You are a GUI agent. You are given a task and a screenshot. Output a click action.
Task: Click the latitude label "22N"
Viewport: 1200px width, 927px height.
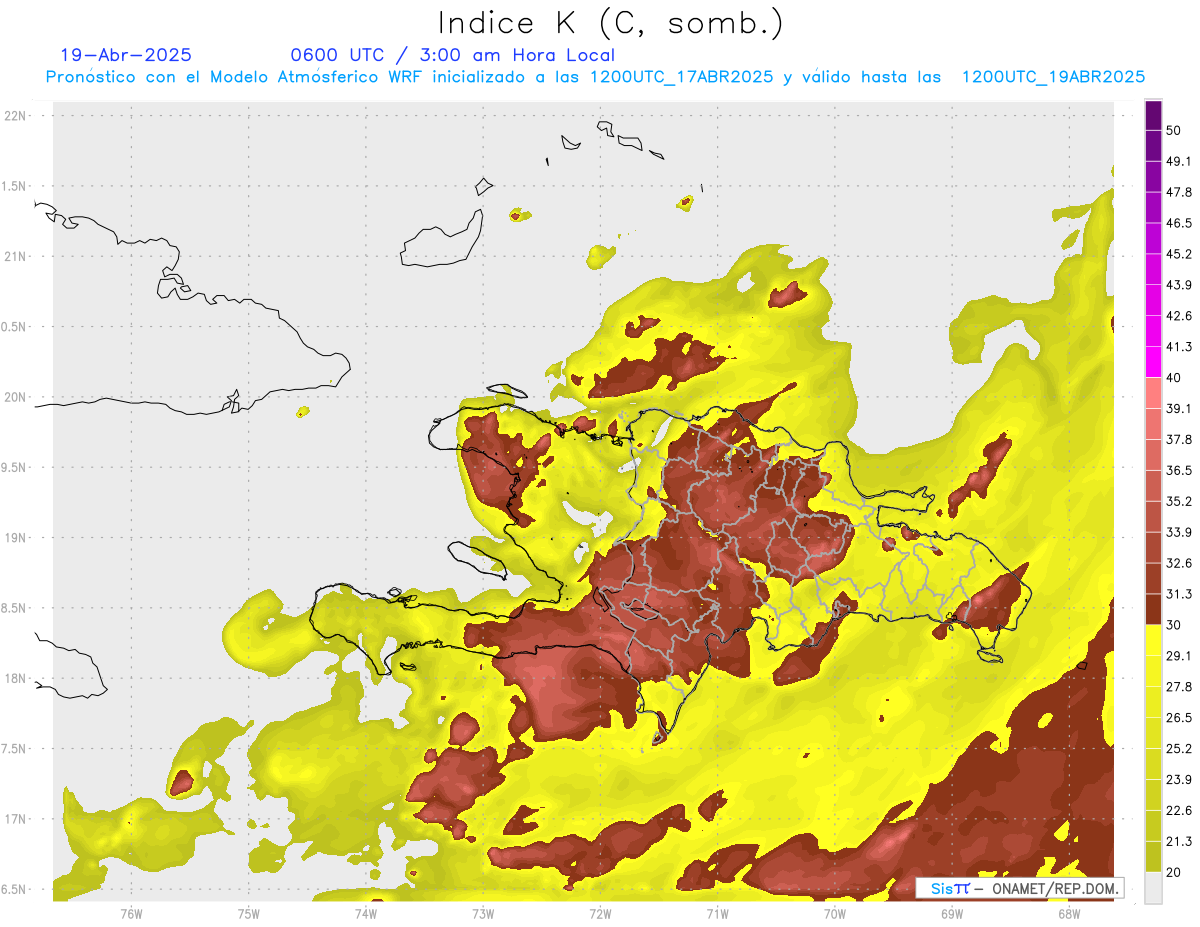point(16,116)
